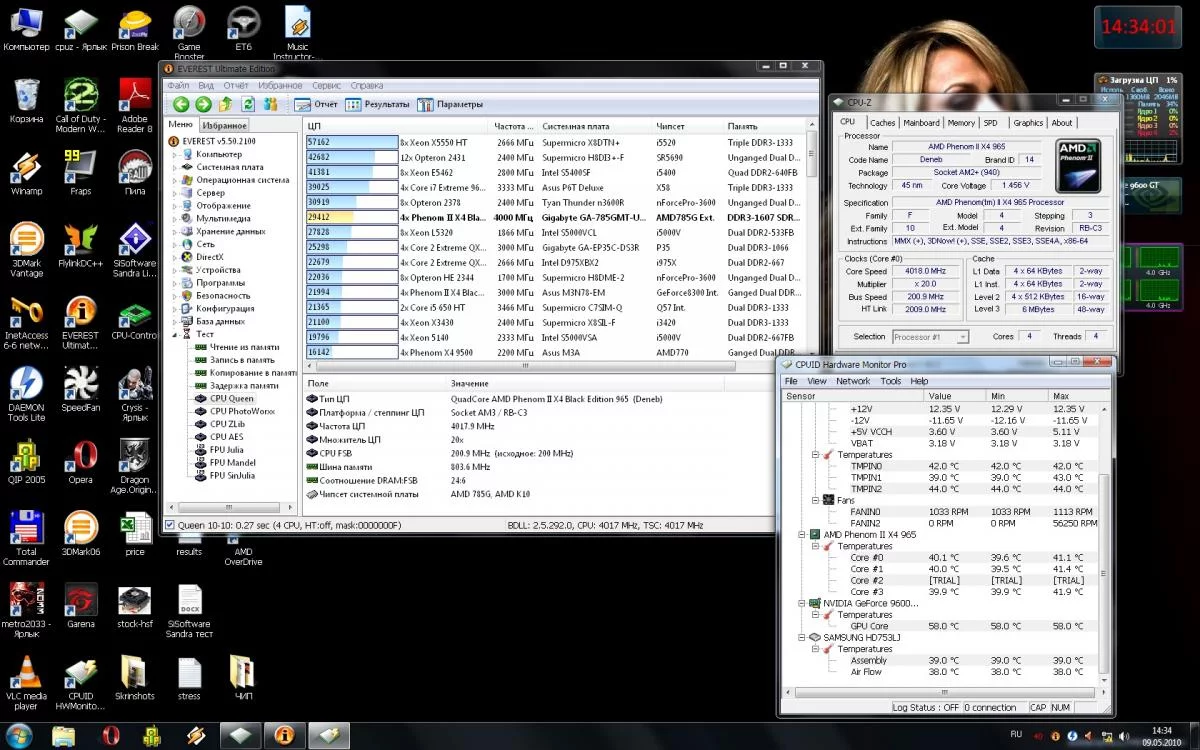Switch to the Caches tab in CPU-Z

[882, 123]
